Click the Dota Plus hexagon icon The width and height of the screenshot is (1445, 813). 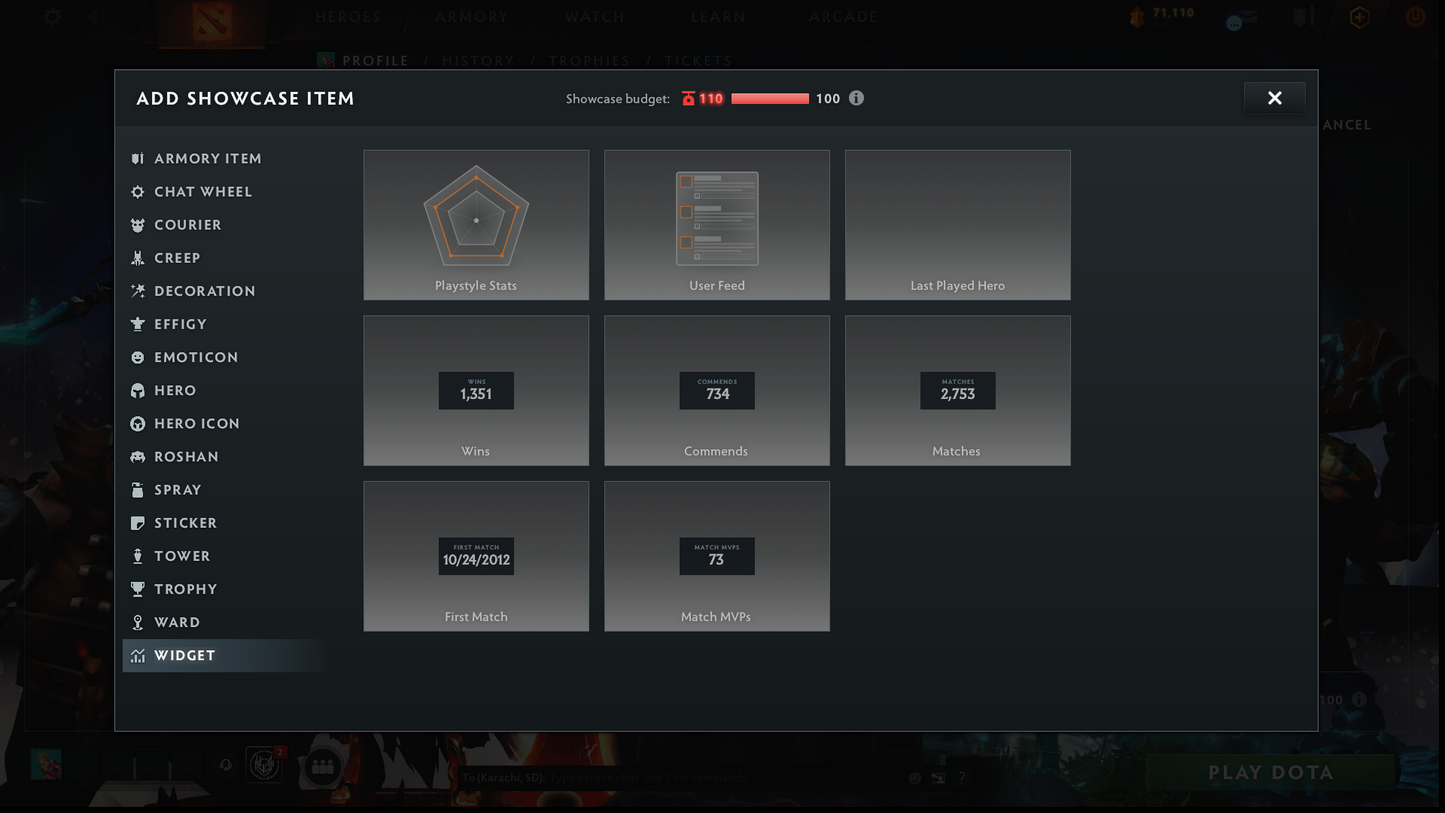pyautogui.click(x=1359, y=17)
